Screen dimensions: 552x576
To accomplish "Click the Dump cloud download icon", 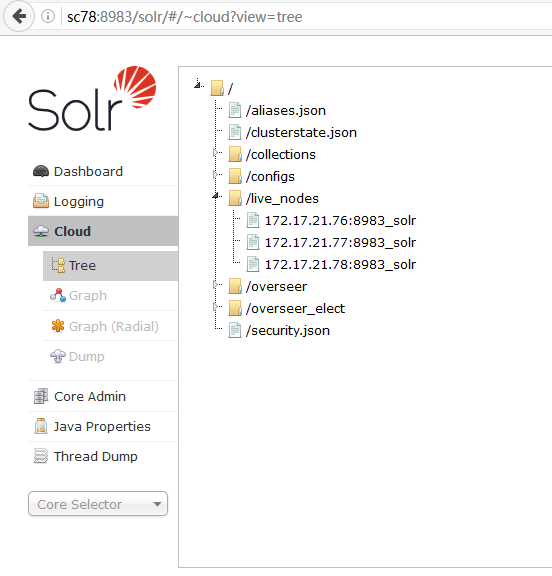I will coord(58,356).
